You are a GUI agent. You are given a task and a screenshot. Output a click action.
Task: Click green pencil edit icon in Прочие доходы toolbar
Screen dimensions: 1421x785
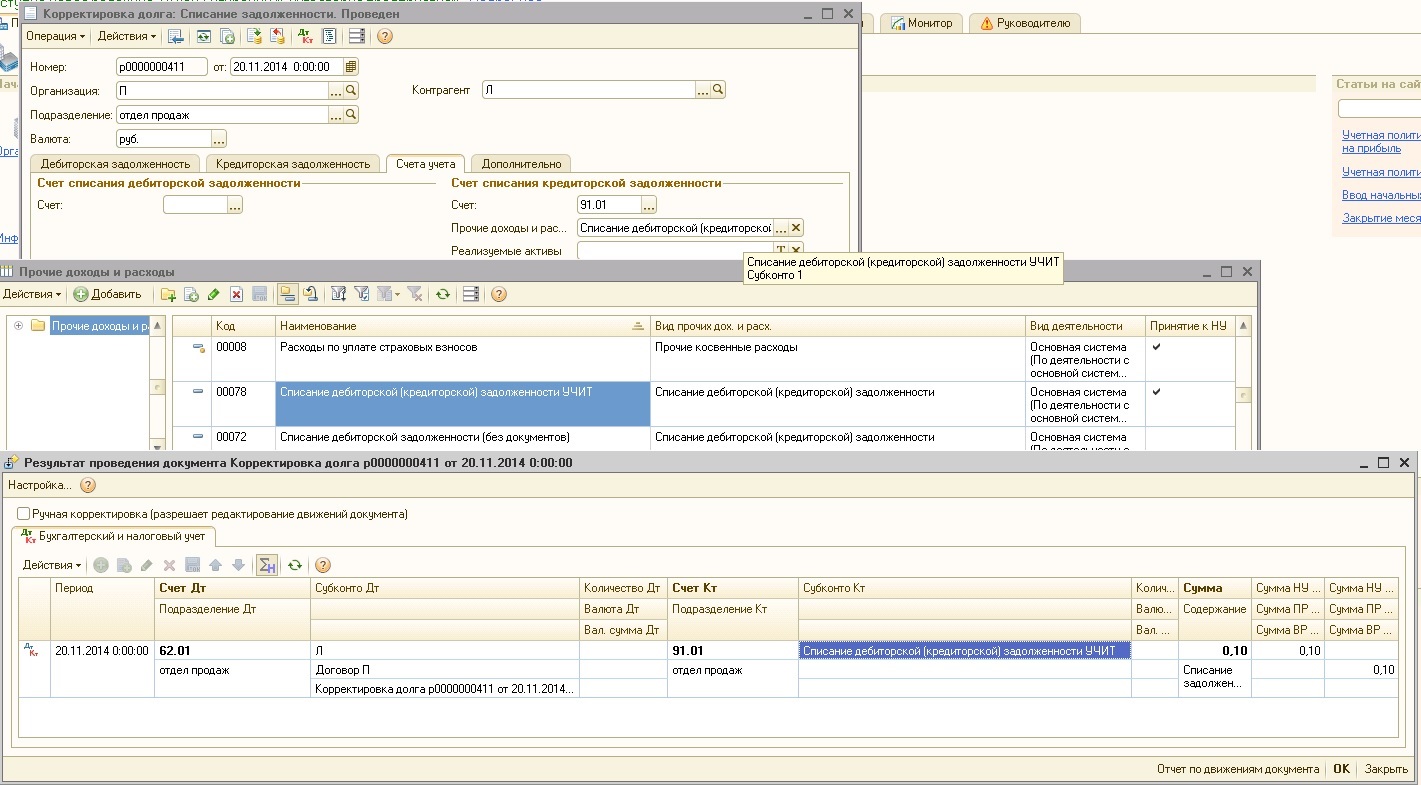(214, 294)
